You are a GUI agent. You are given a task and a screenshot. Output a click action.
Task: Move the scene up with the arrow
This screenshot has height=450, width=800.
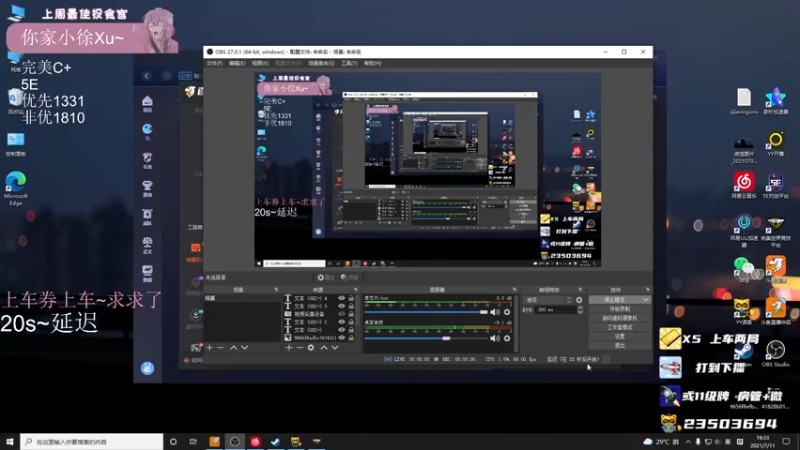pyautogui.click(x=234, y=347)
